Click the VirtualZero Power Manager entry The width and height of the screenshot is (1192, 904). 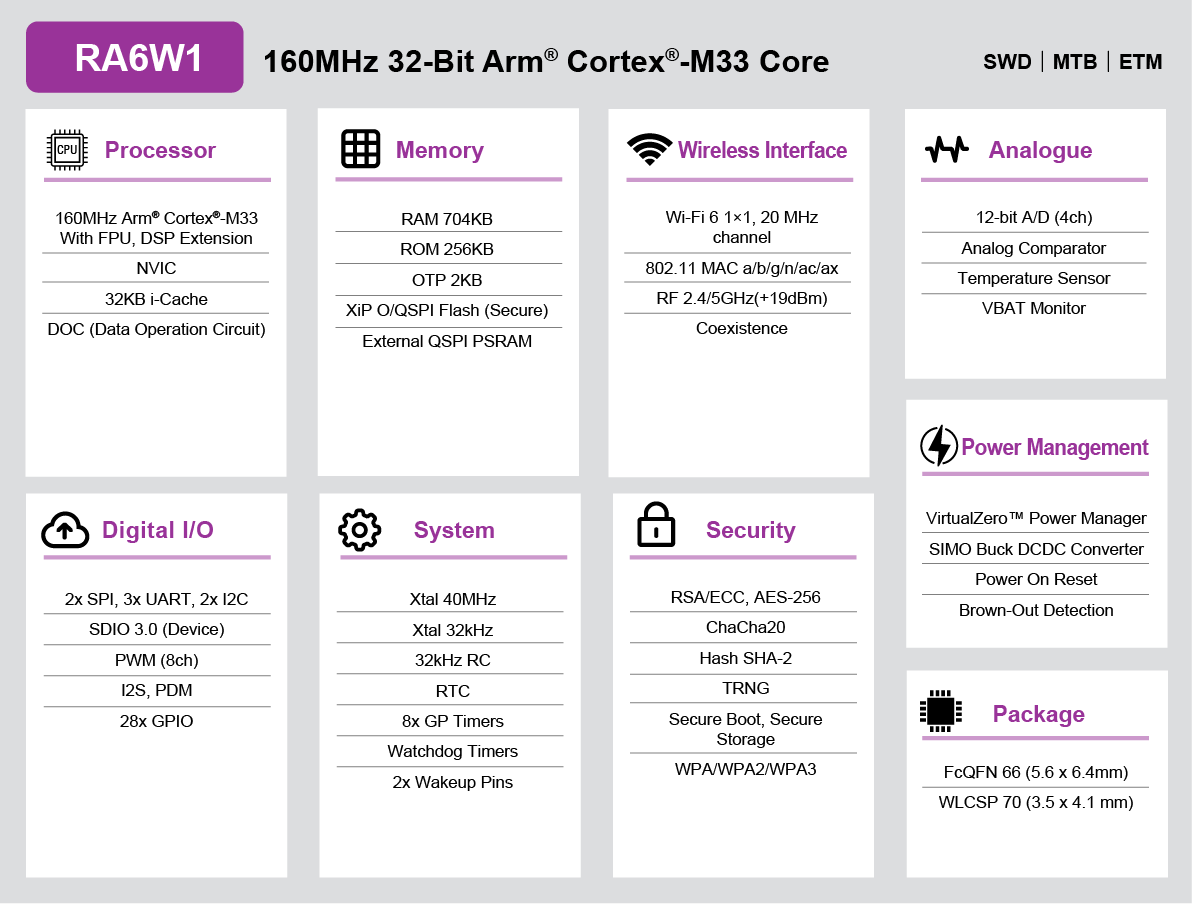click(1036, 518)
